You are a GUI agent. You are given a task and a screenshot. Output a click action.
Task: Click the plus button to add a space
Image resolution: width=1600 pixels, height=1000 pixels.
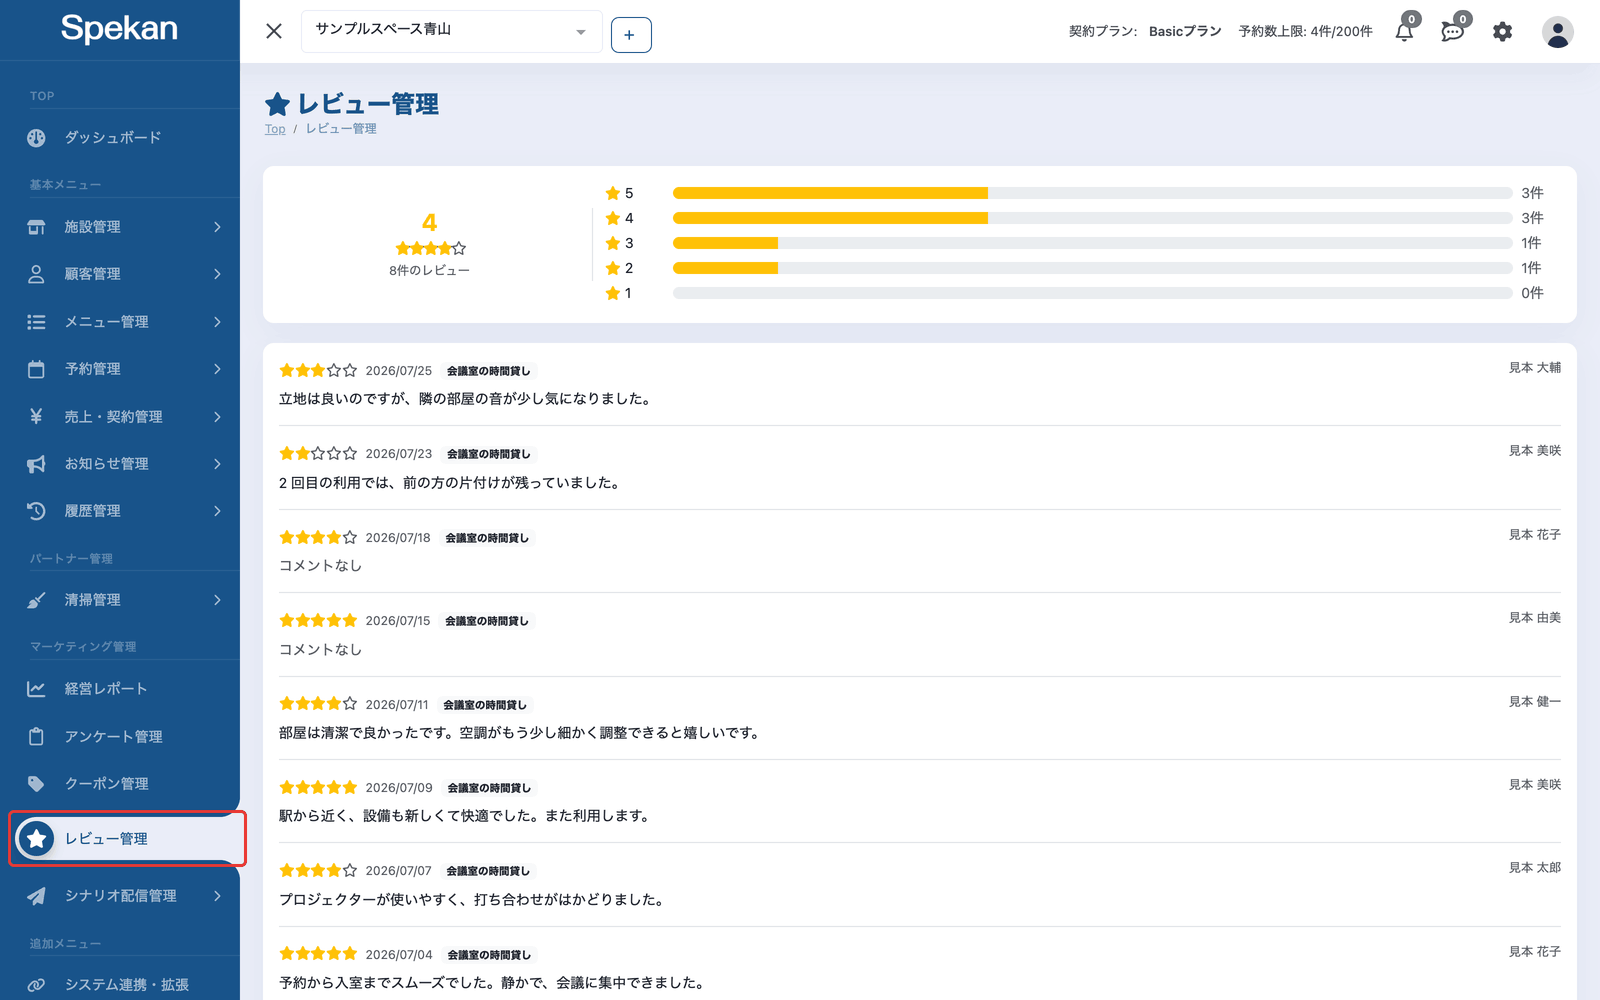(631, 35)
